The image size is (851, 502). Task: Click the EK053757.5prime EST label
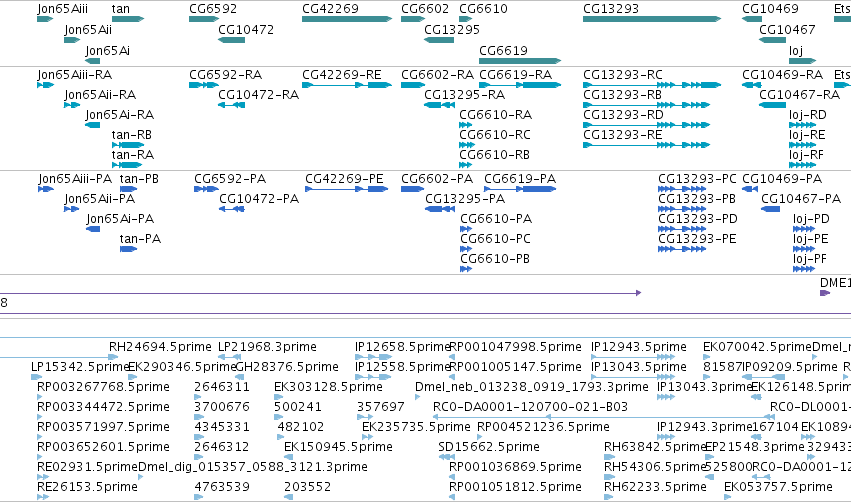pyautogui.click(x=778, y=487)
